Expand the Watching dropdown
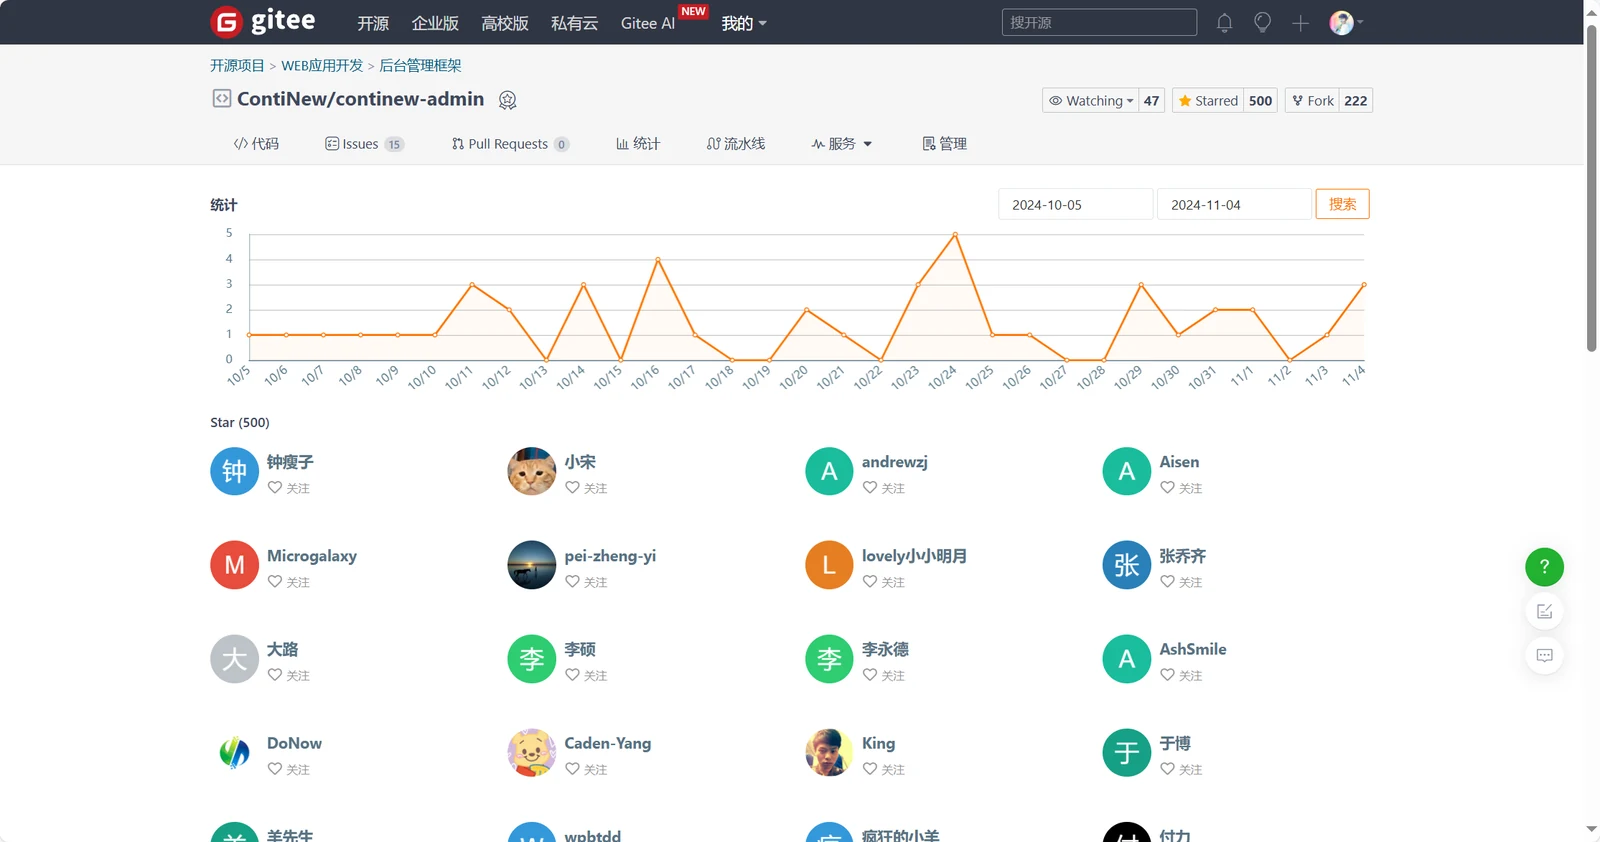Viewport: 1600px width, 842px height. coord(1090,100)
